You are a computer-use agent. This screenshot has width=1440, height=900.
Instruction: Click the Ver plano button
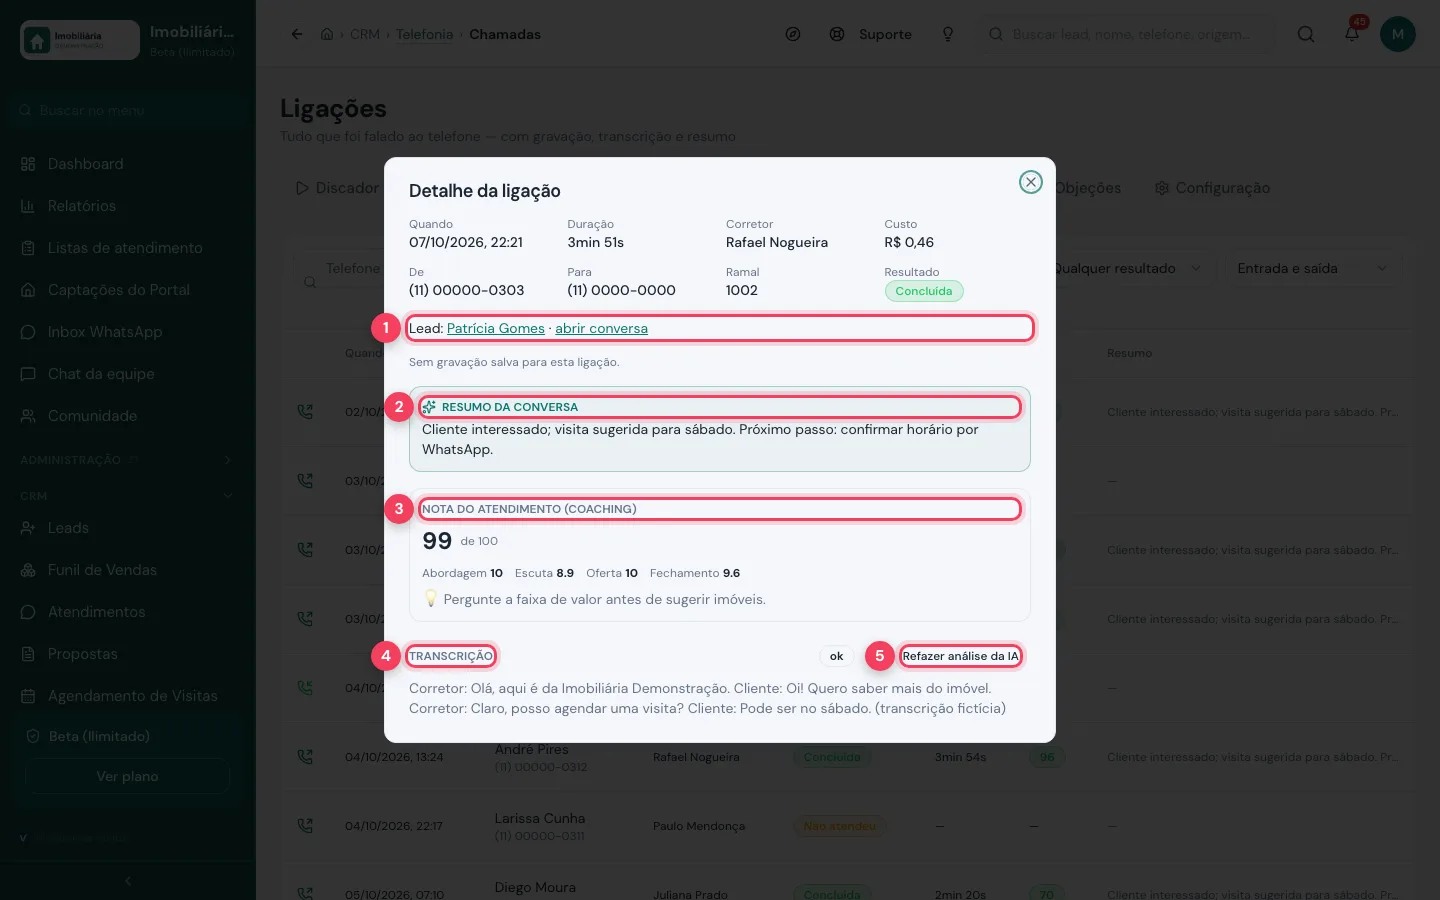(x=128, y=776)
